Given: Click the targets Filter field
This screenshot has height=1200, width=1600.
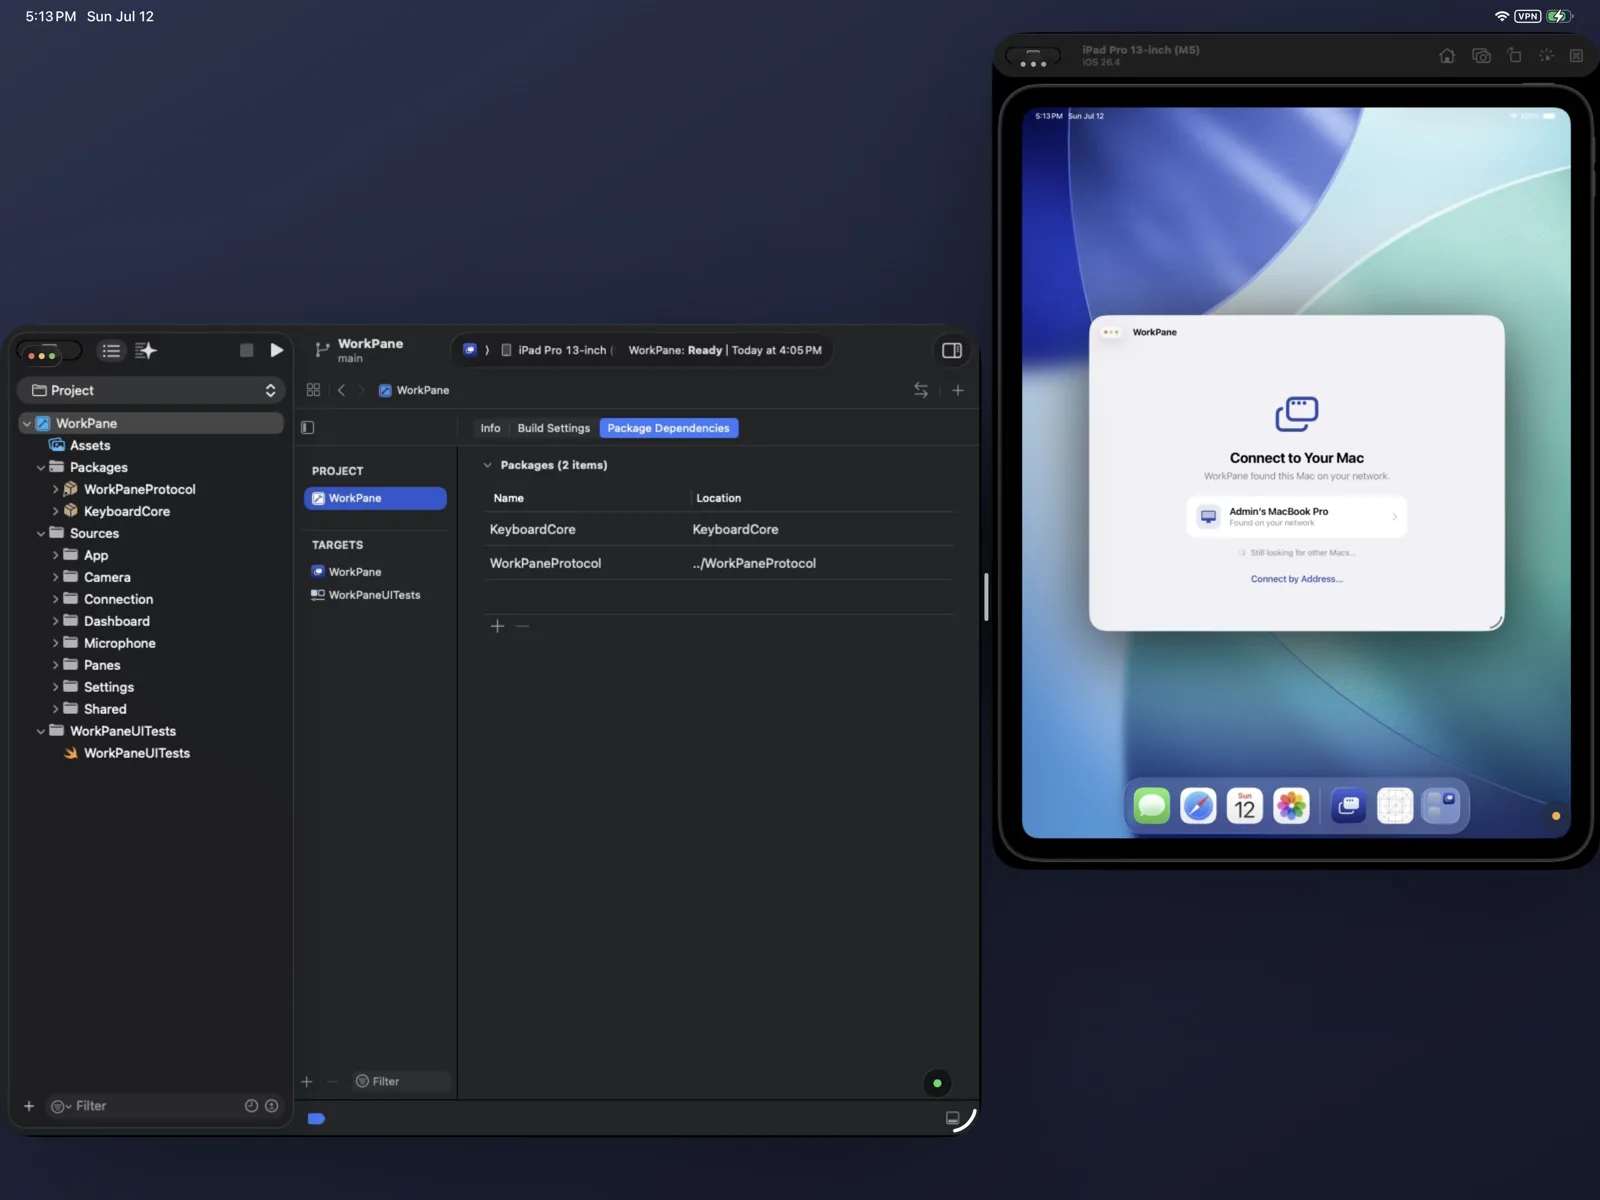Looking at the screenshot, I should [x=400, y=1082].
